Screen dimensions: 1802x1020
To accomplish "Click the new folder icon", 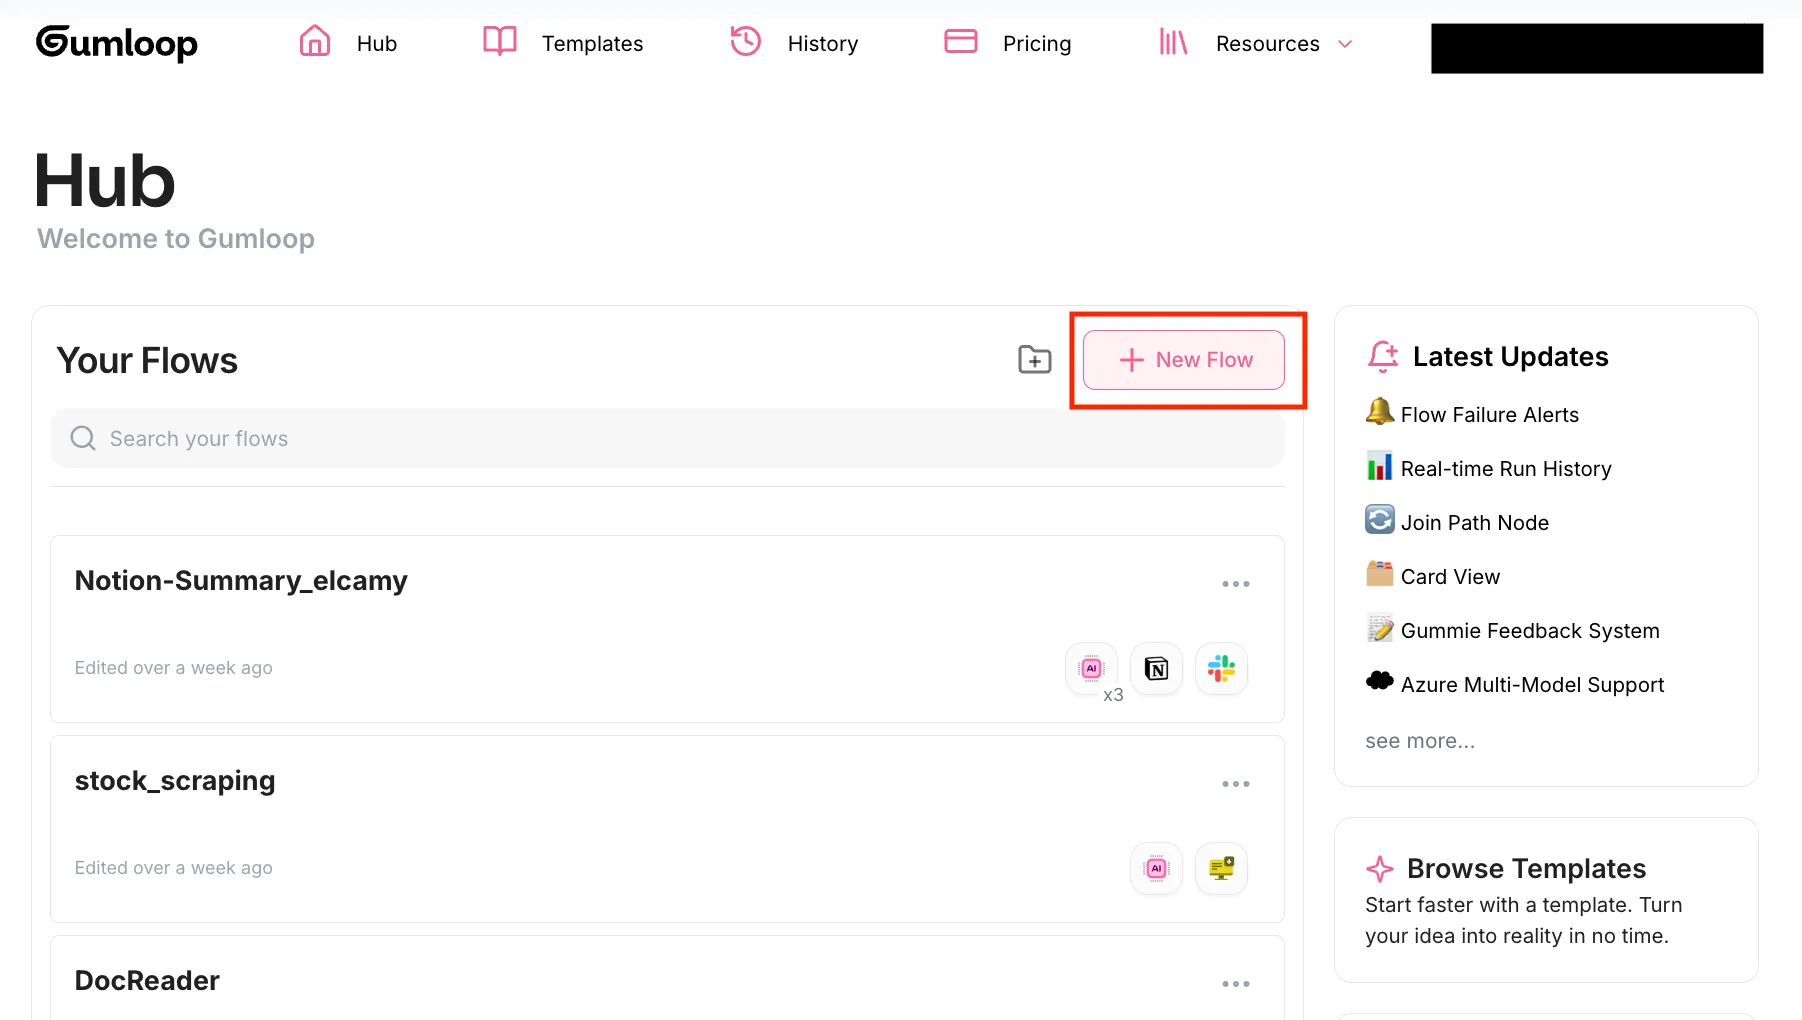I will point(1034,359).
